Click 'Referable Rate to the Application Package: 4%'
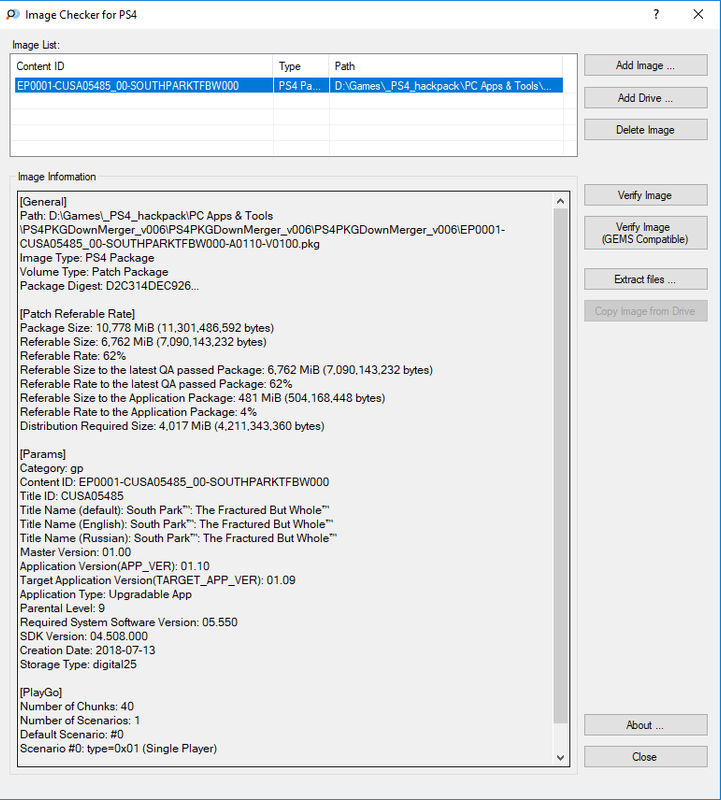Screen dimensions: 721x800 pyautogui.click(x=138, y=412)
